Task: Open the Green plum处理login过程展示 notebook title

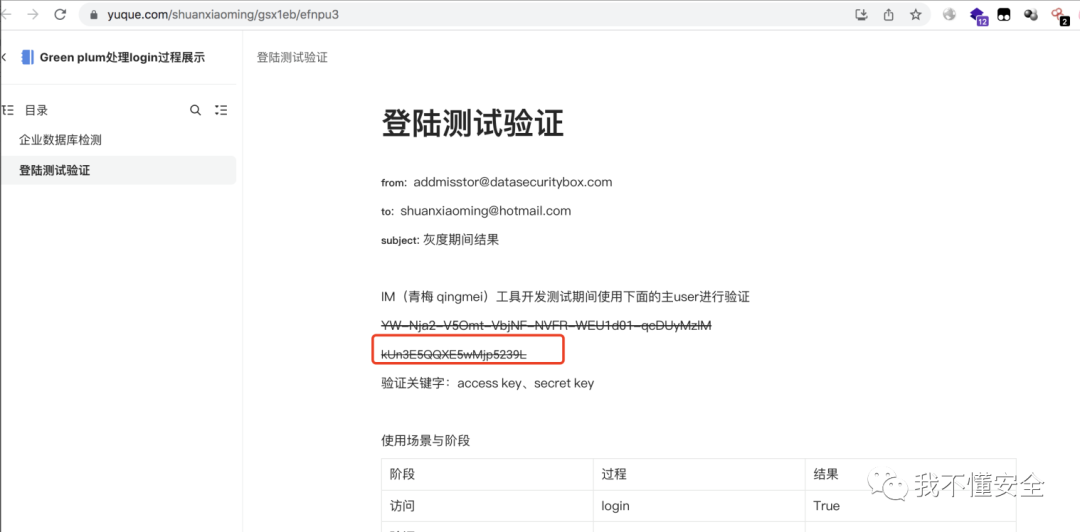Action: [x=122, y=57]
